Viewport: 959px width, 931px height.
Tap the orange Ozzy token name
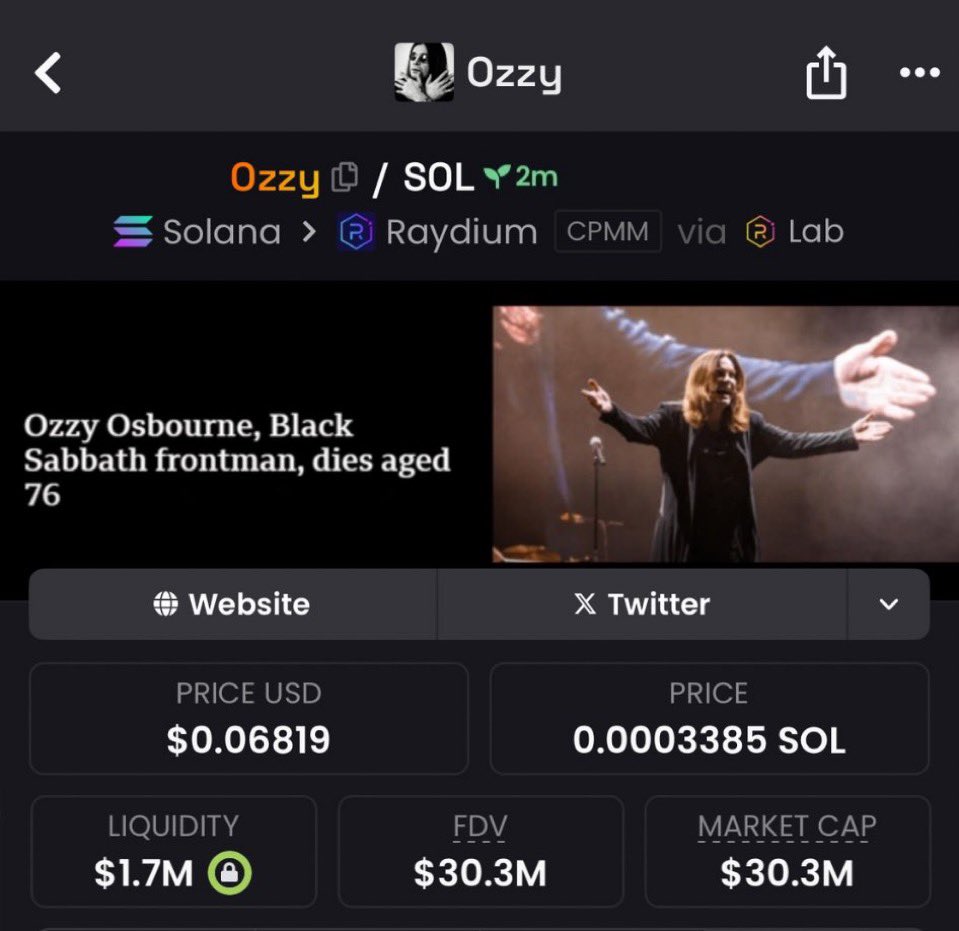(275, 177)
